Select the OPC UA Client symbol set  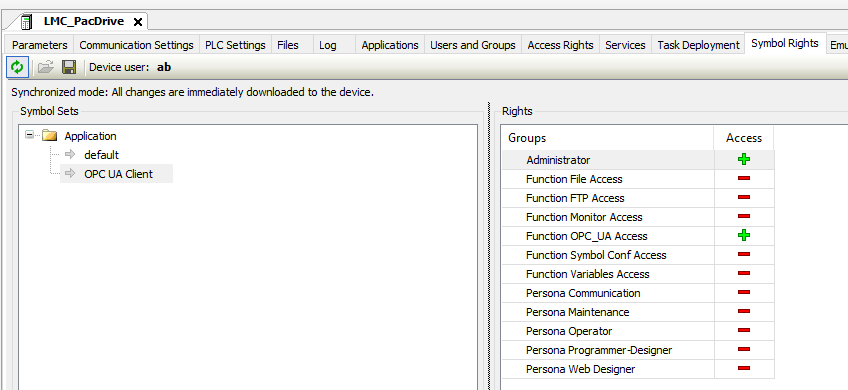point(118,174)
